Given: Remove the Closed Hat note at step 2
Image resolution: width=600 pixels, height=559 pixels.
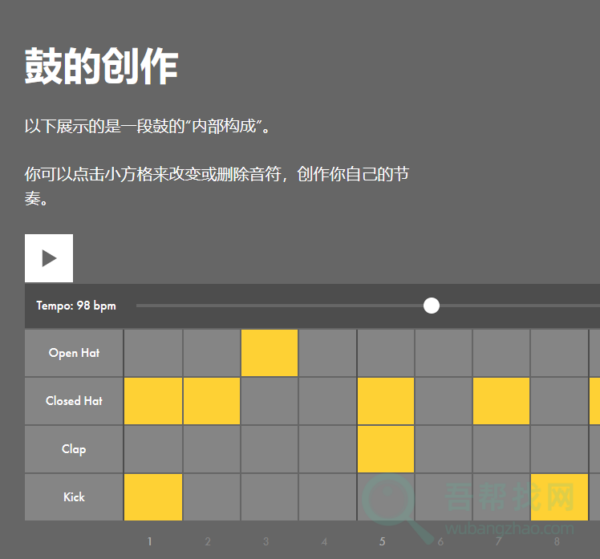Looking at the screenshot, I should 212,401.
